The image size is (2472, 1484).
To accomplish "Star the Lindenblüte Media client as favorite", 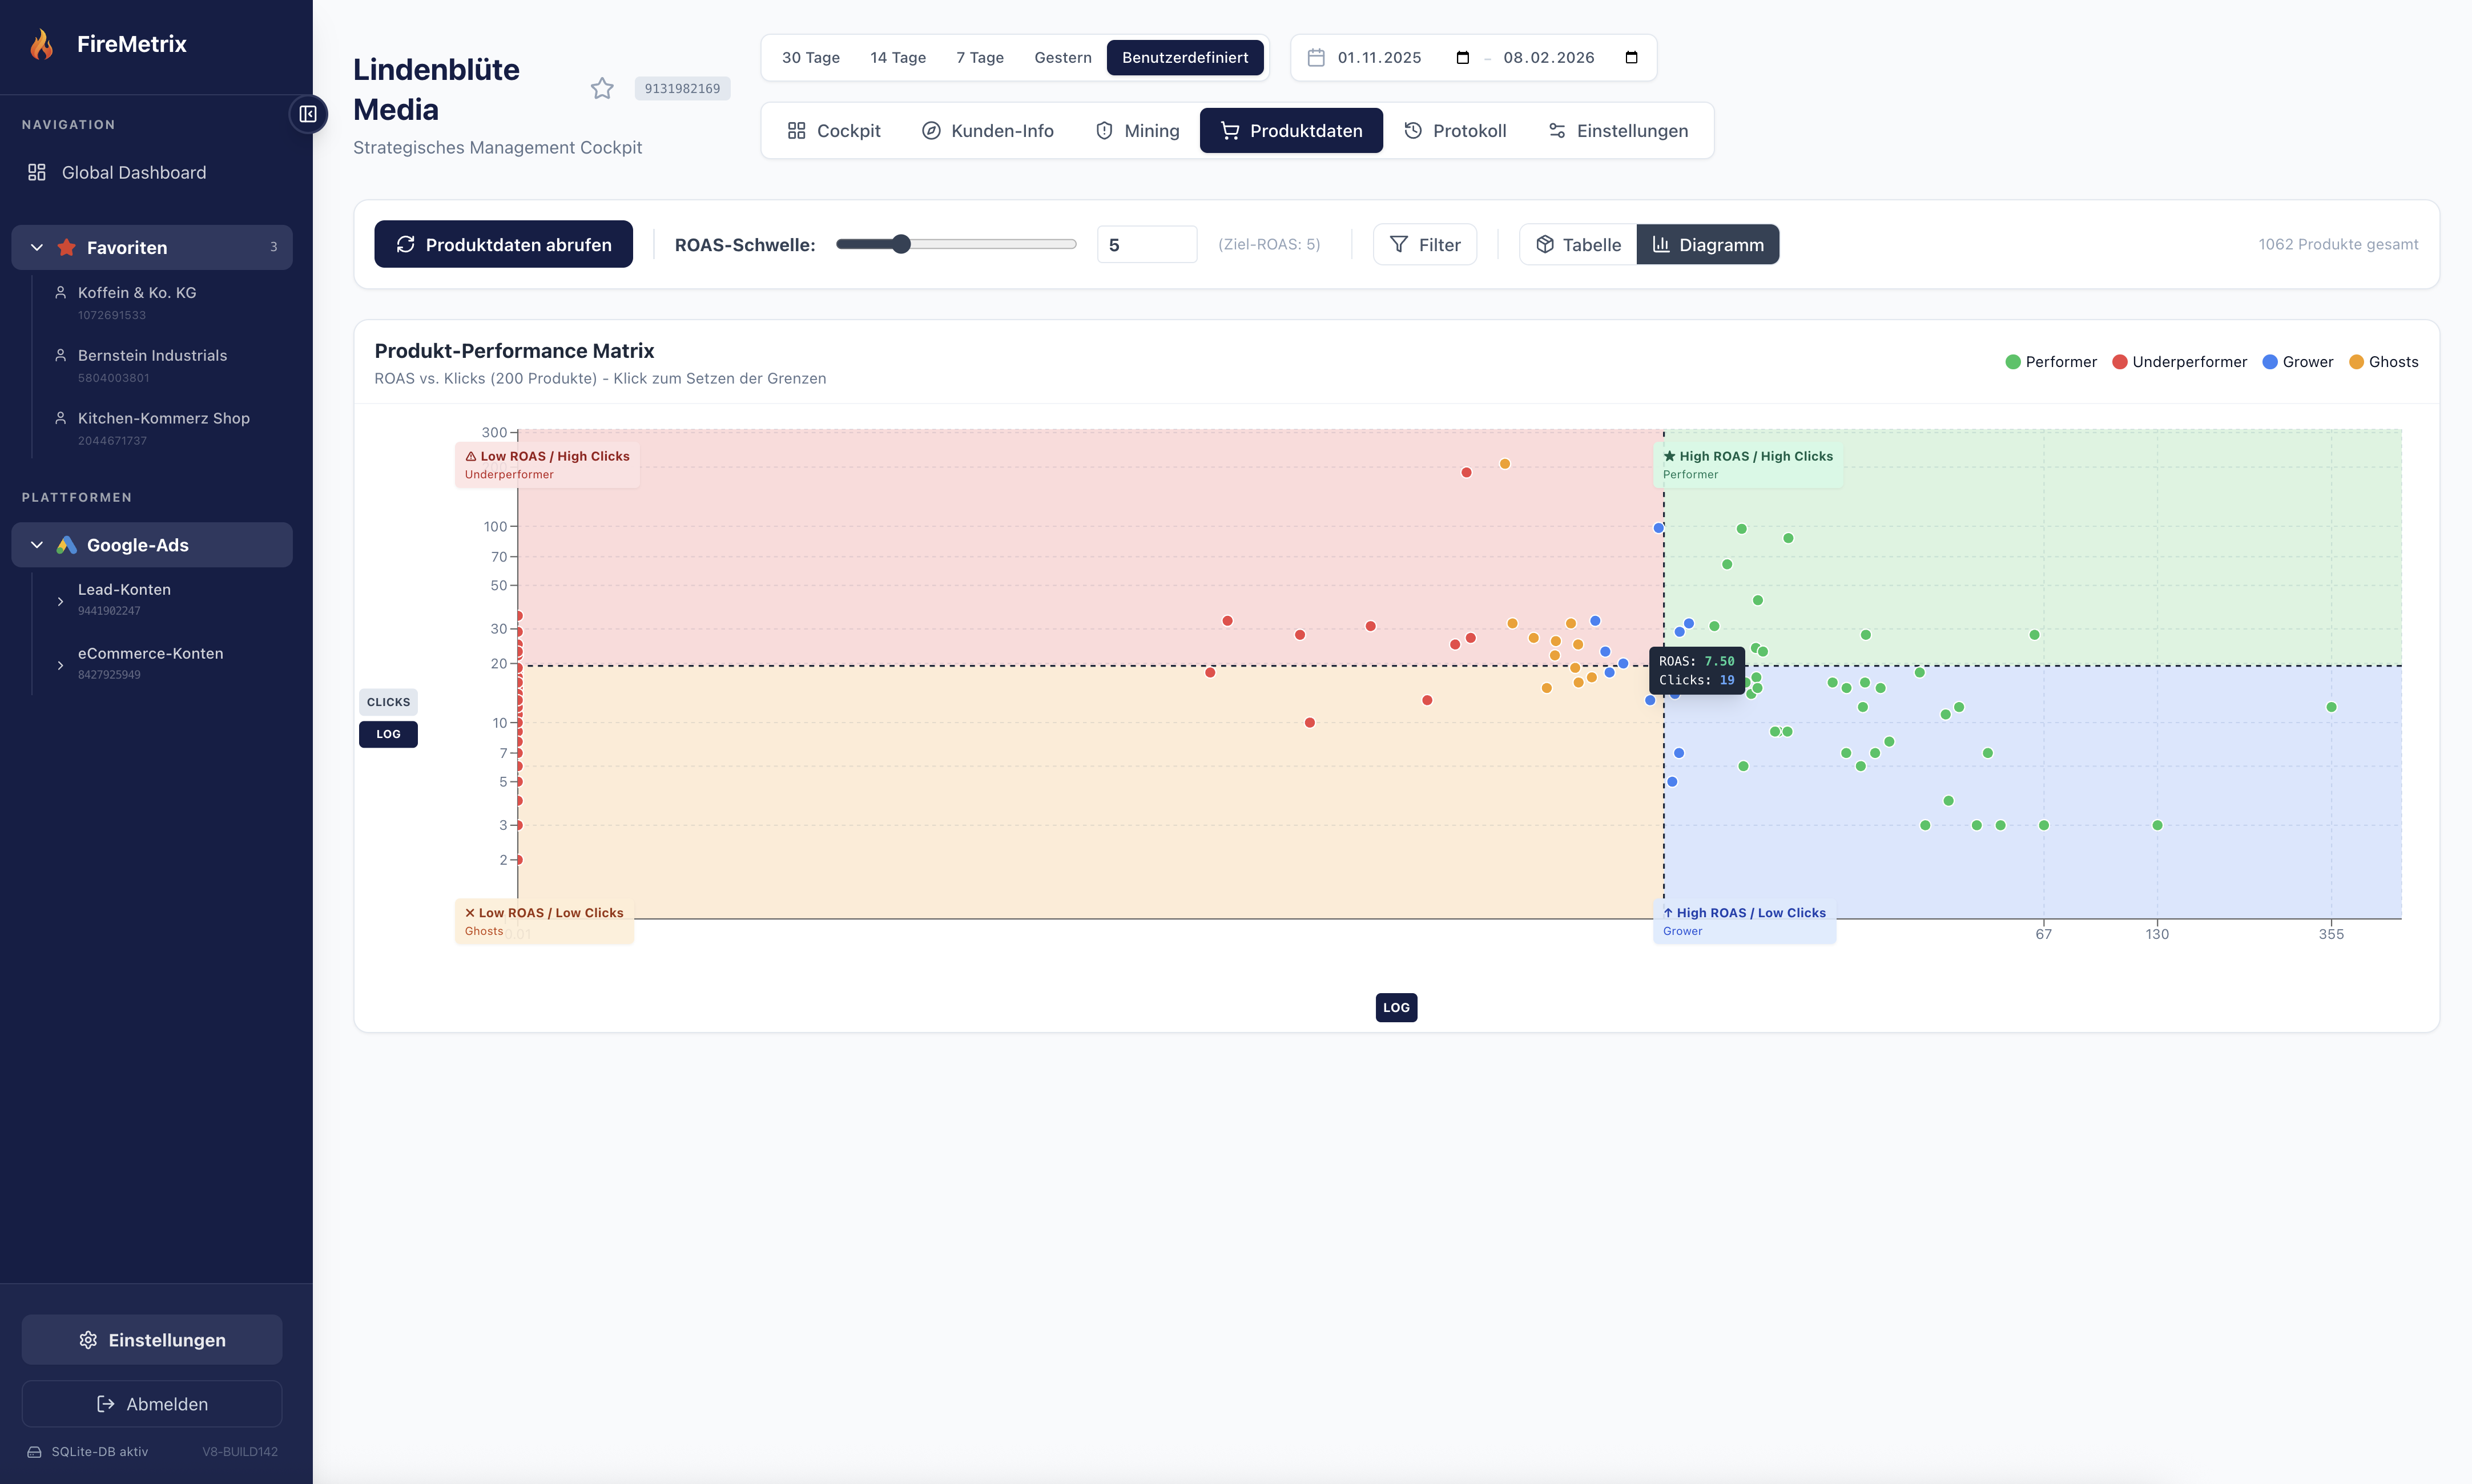I will 602,88.
